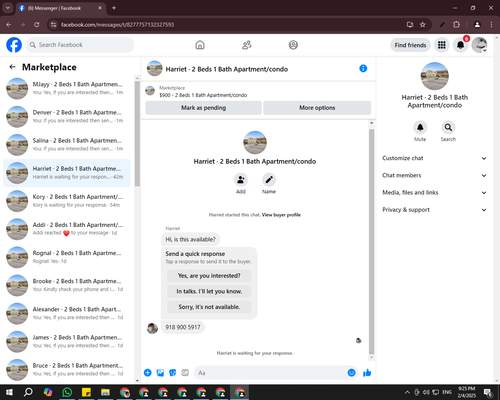Open Windows Start menu

click(x=9, y=392)
